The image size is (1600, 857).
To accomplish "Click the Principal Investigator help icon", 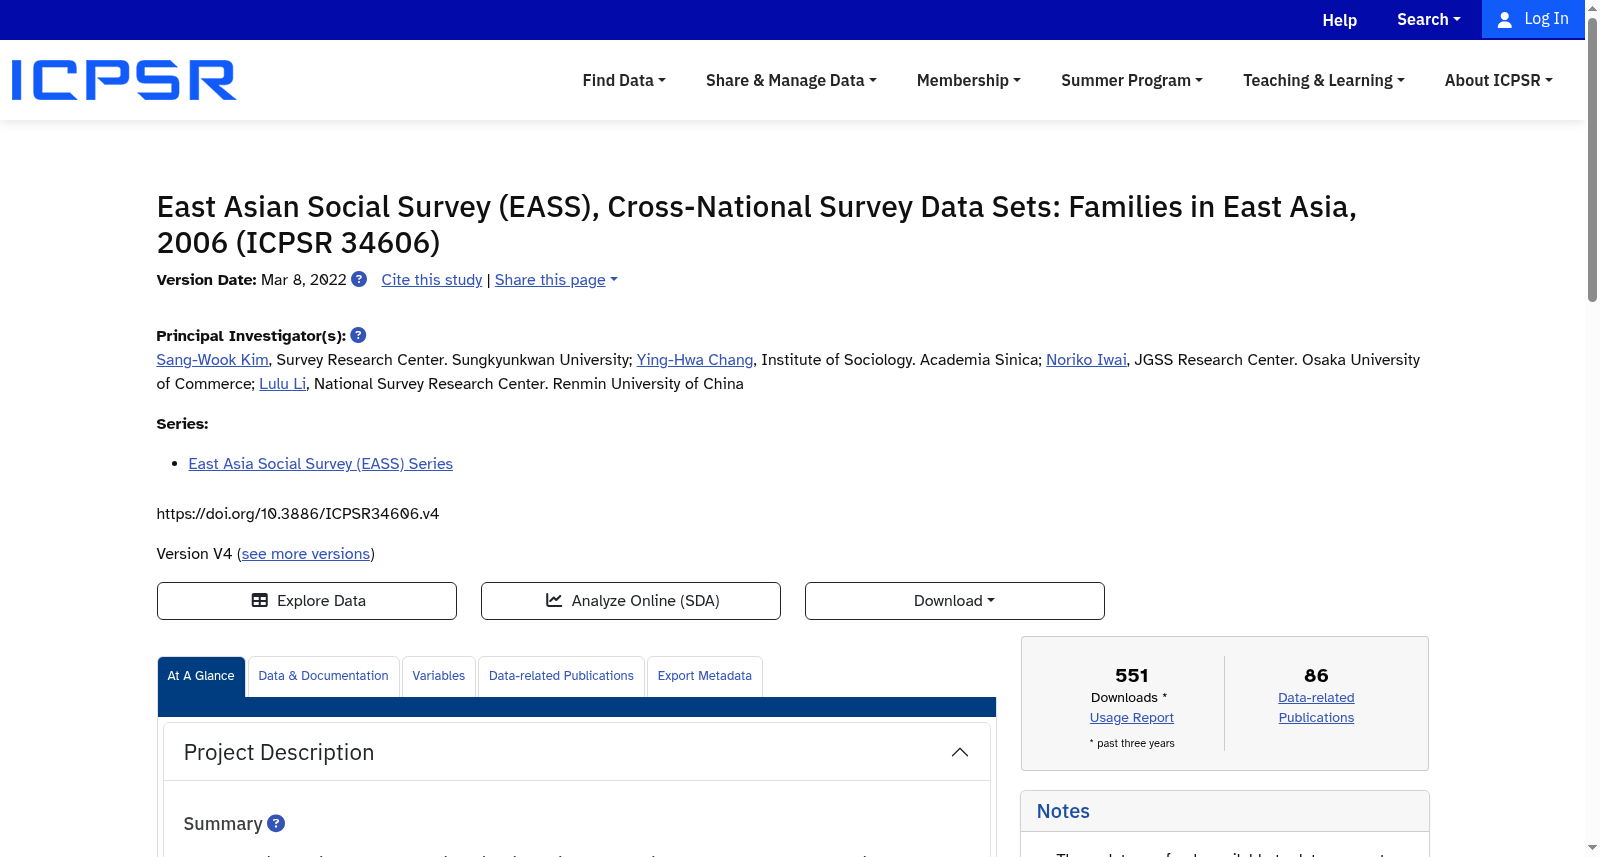I will click(358, 335).
